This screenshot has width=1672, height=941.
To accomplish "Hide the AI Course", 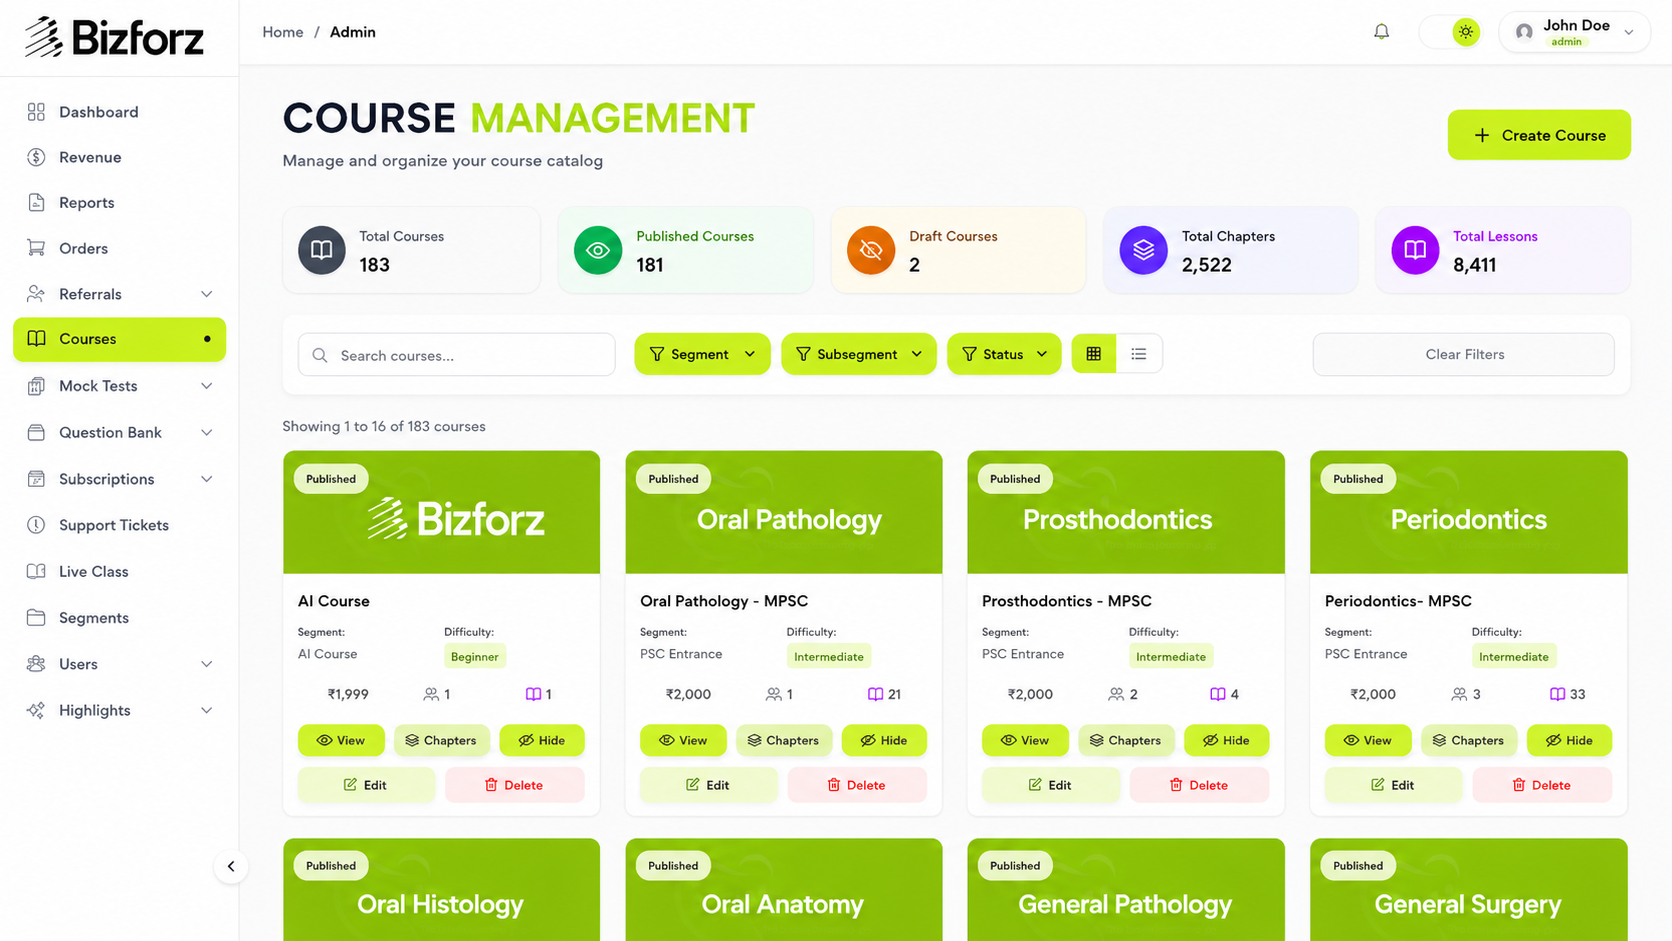I will [x=542, y=740].
